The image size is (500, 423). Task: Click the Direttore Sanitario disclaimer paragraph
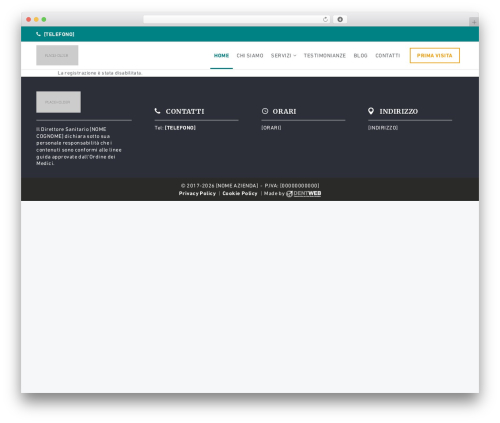pos(79,146)
